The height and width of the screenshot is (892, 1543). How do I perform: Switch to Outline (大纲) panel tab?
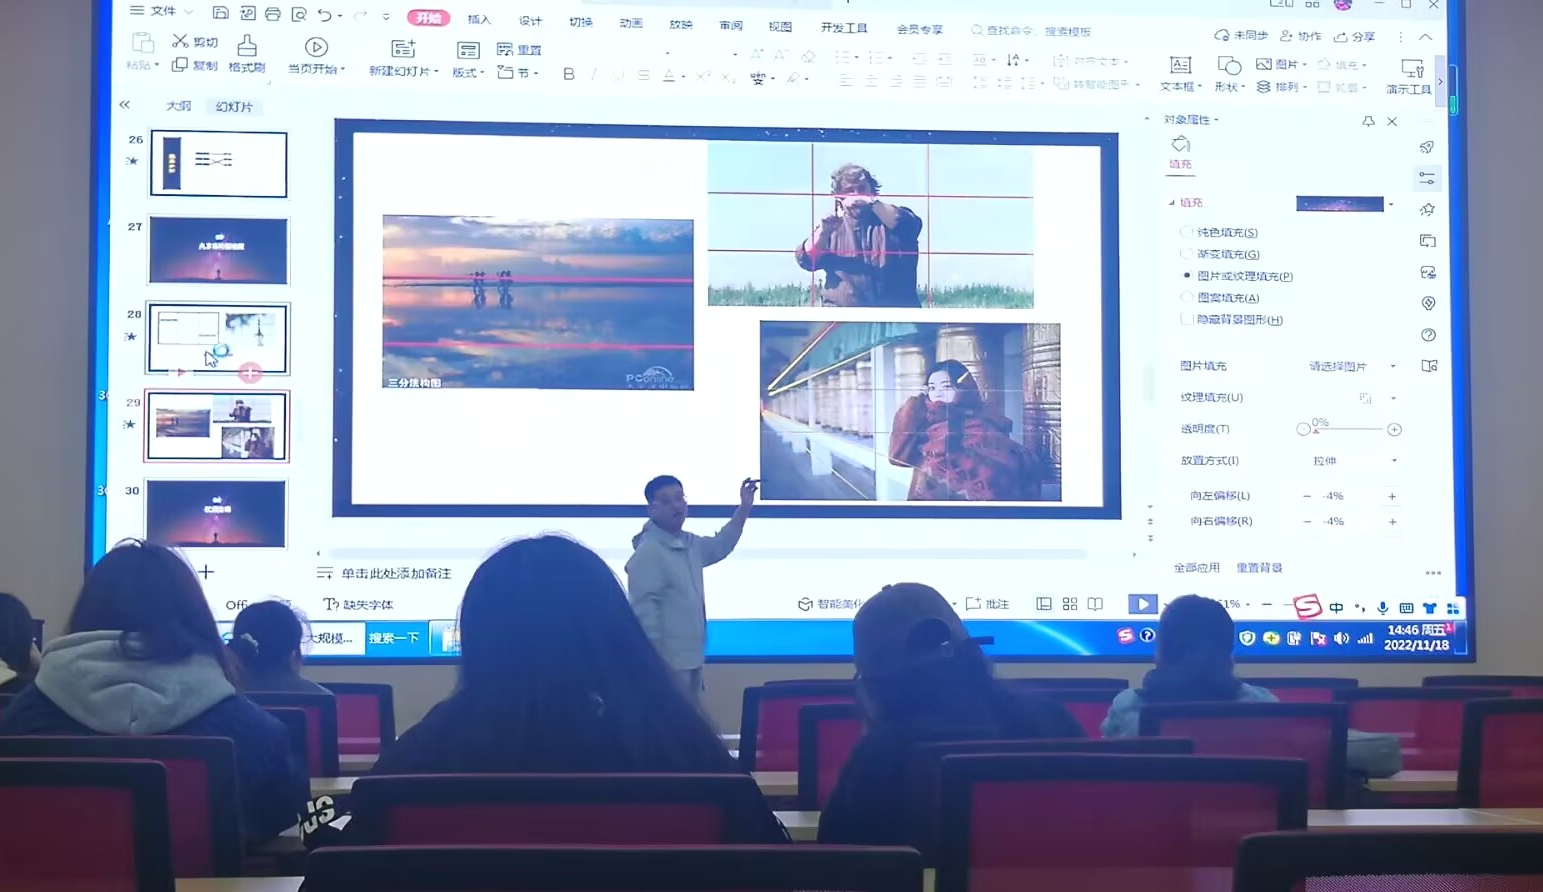[x=178, y=105]
